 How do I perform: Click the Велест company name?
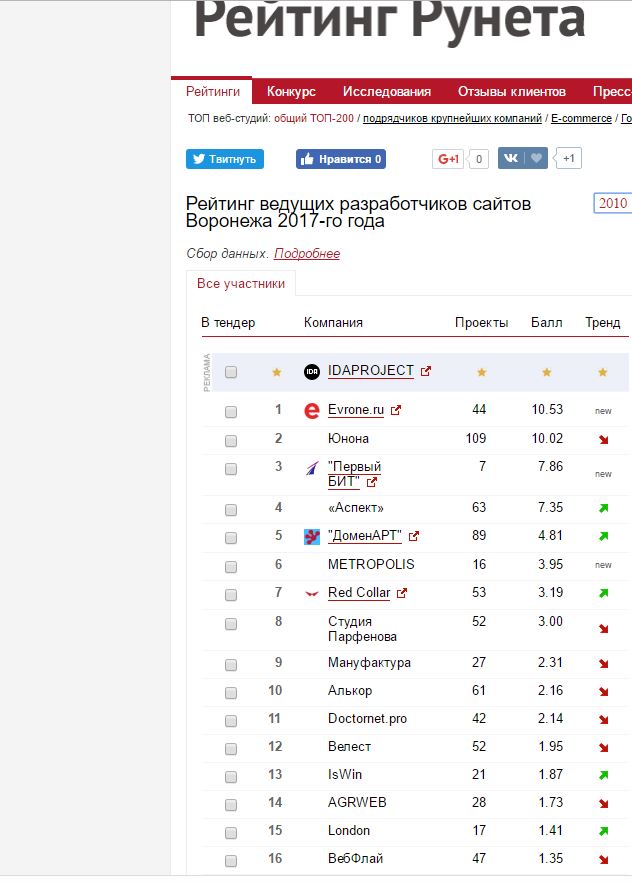[349, 747]
